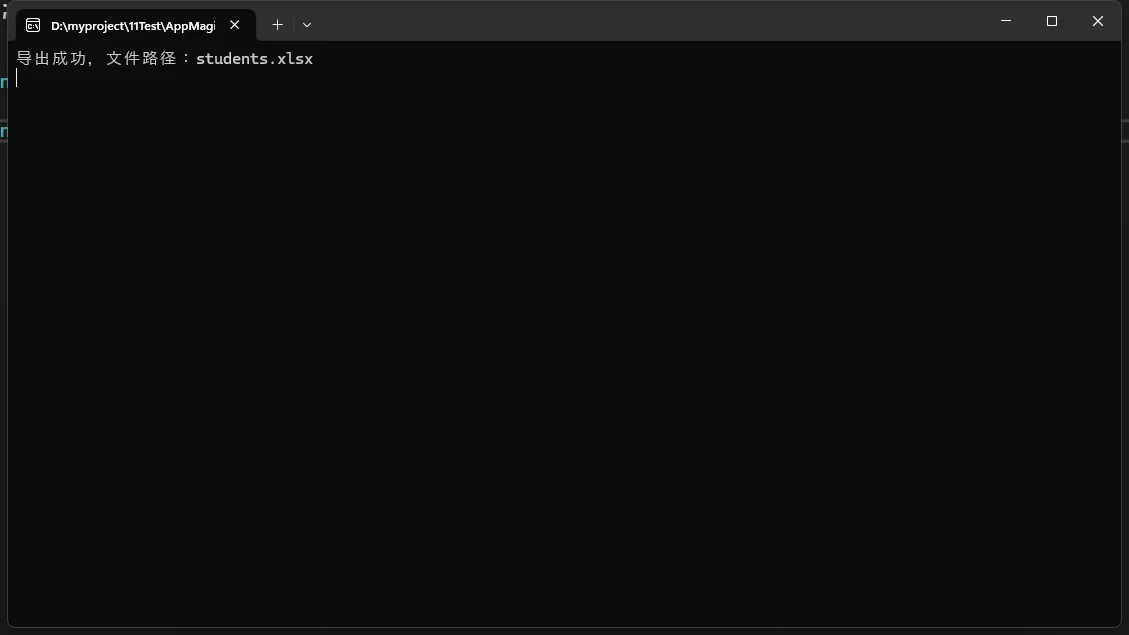Minimize the terminal window

(x=1006, y=21)
